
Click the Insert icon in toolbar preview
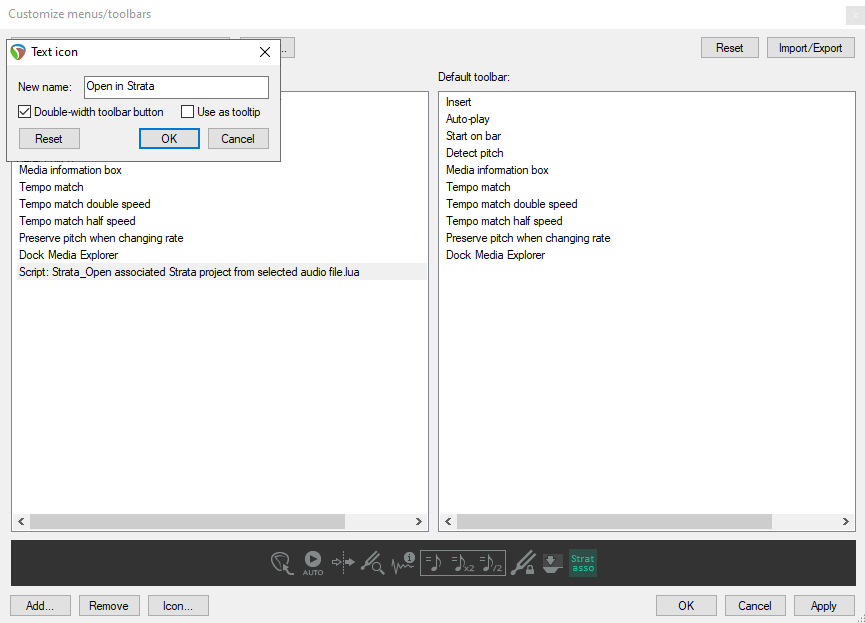coord(282,564)
